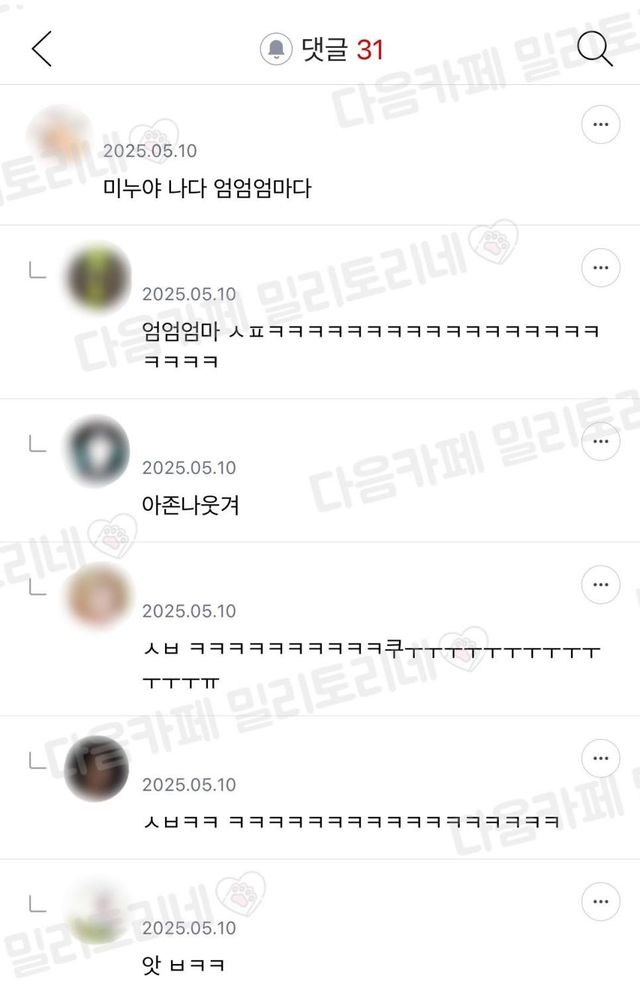The image size is (640, 1000).
Task: Open more options for 엄엄엄마 reply
Action: click(600, 267)
